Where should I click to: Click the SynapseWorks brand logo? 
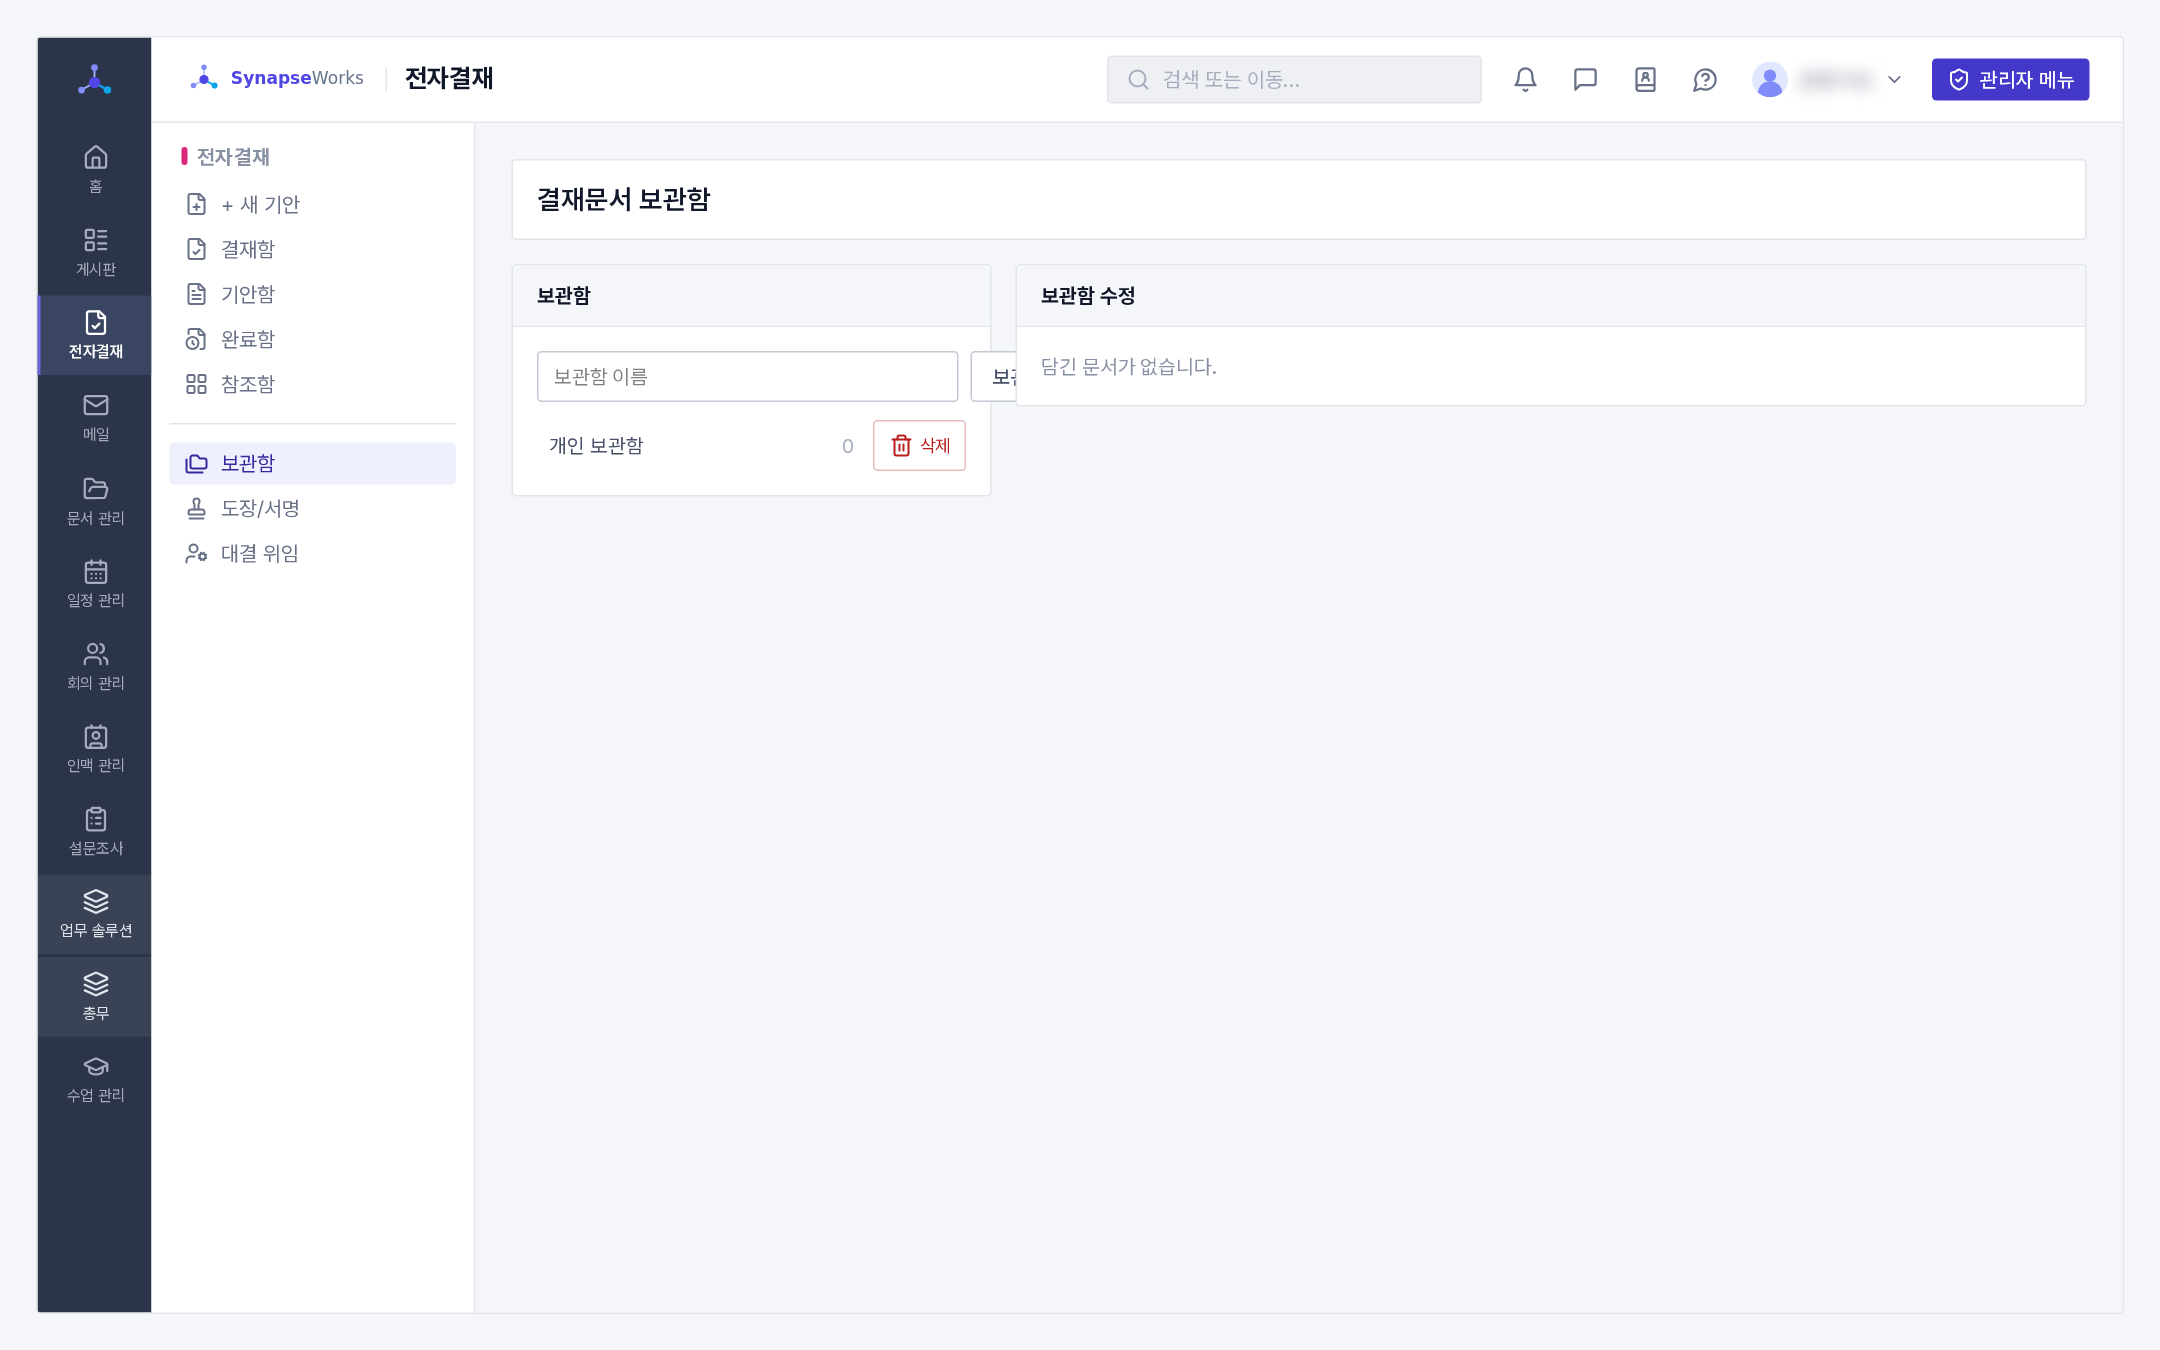coord(277,78)
